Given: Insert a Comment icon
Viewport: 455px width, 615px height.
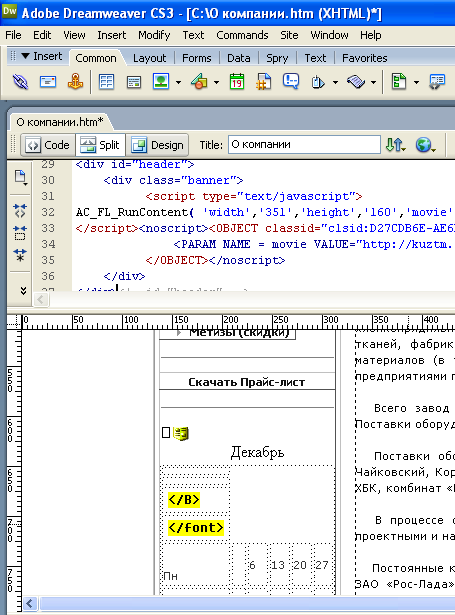Looking at the screenshot, I should (291, 82).
